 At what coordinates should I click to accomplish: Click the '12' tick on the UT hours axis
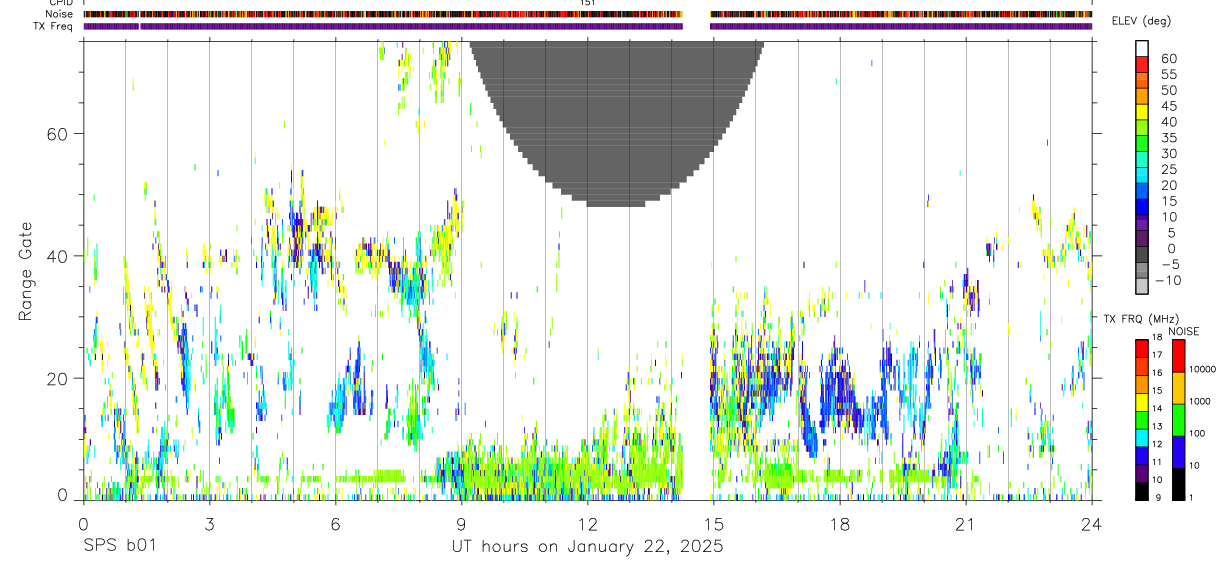click(587, 524)
